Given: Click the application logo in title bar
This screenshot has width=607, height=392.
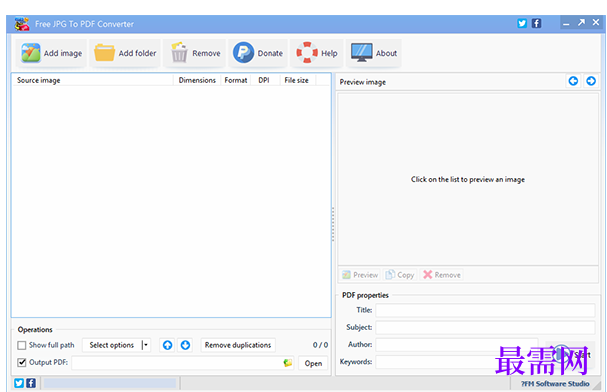Looking at the screenshot, I should tap(22, 24).
